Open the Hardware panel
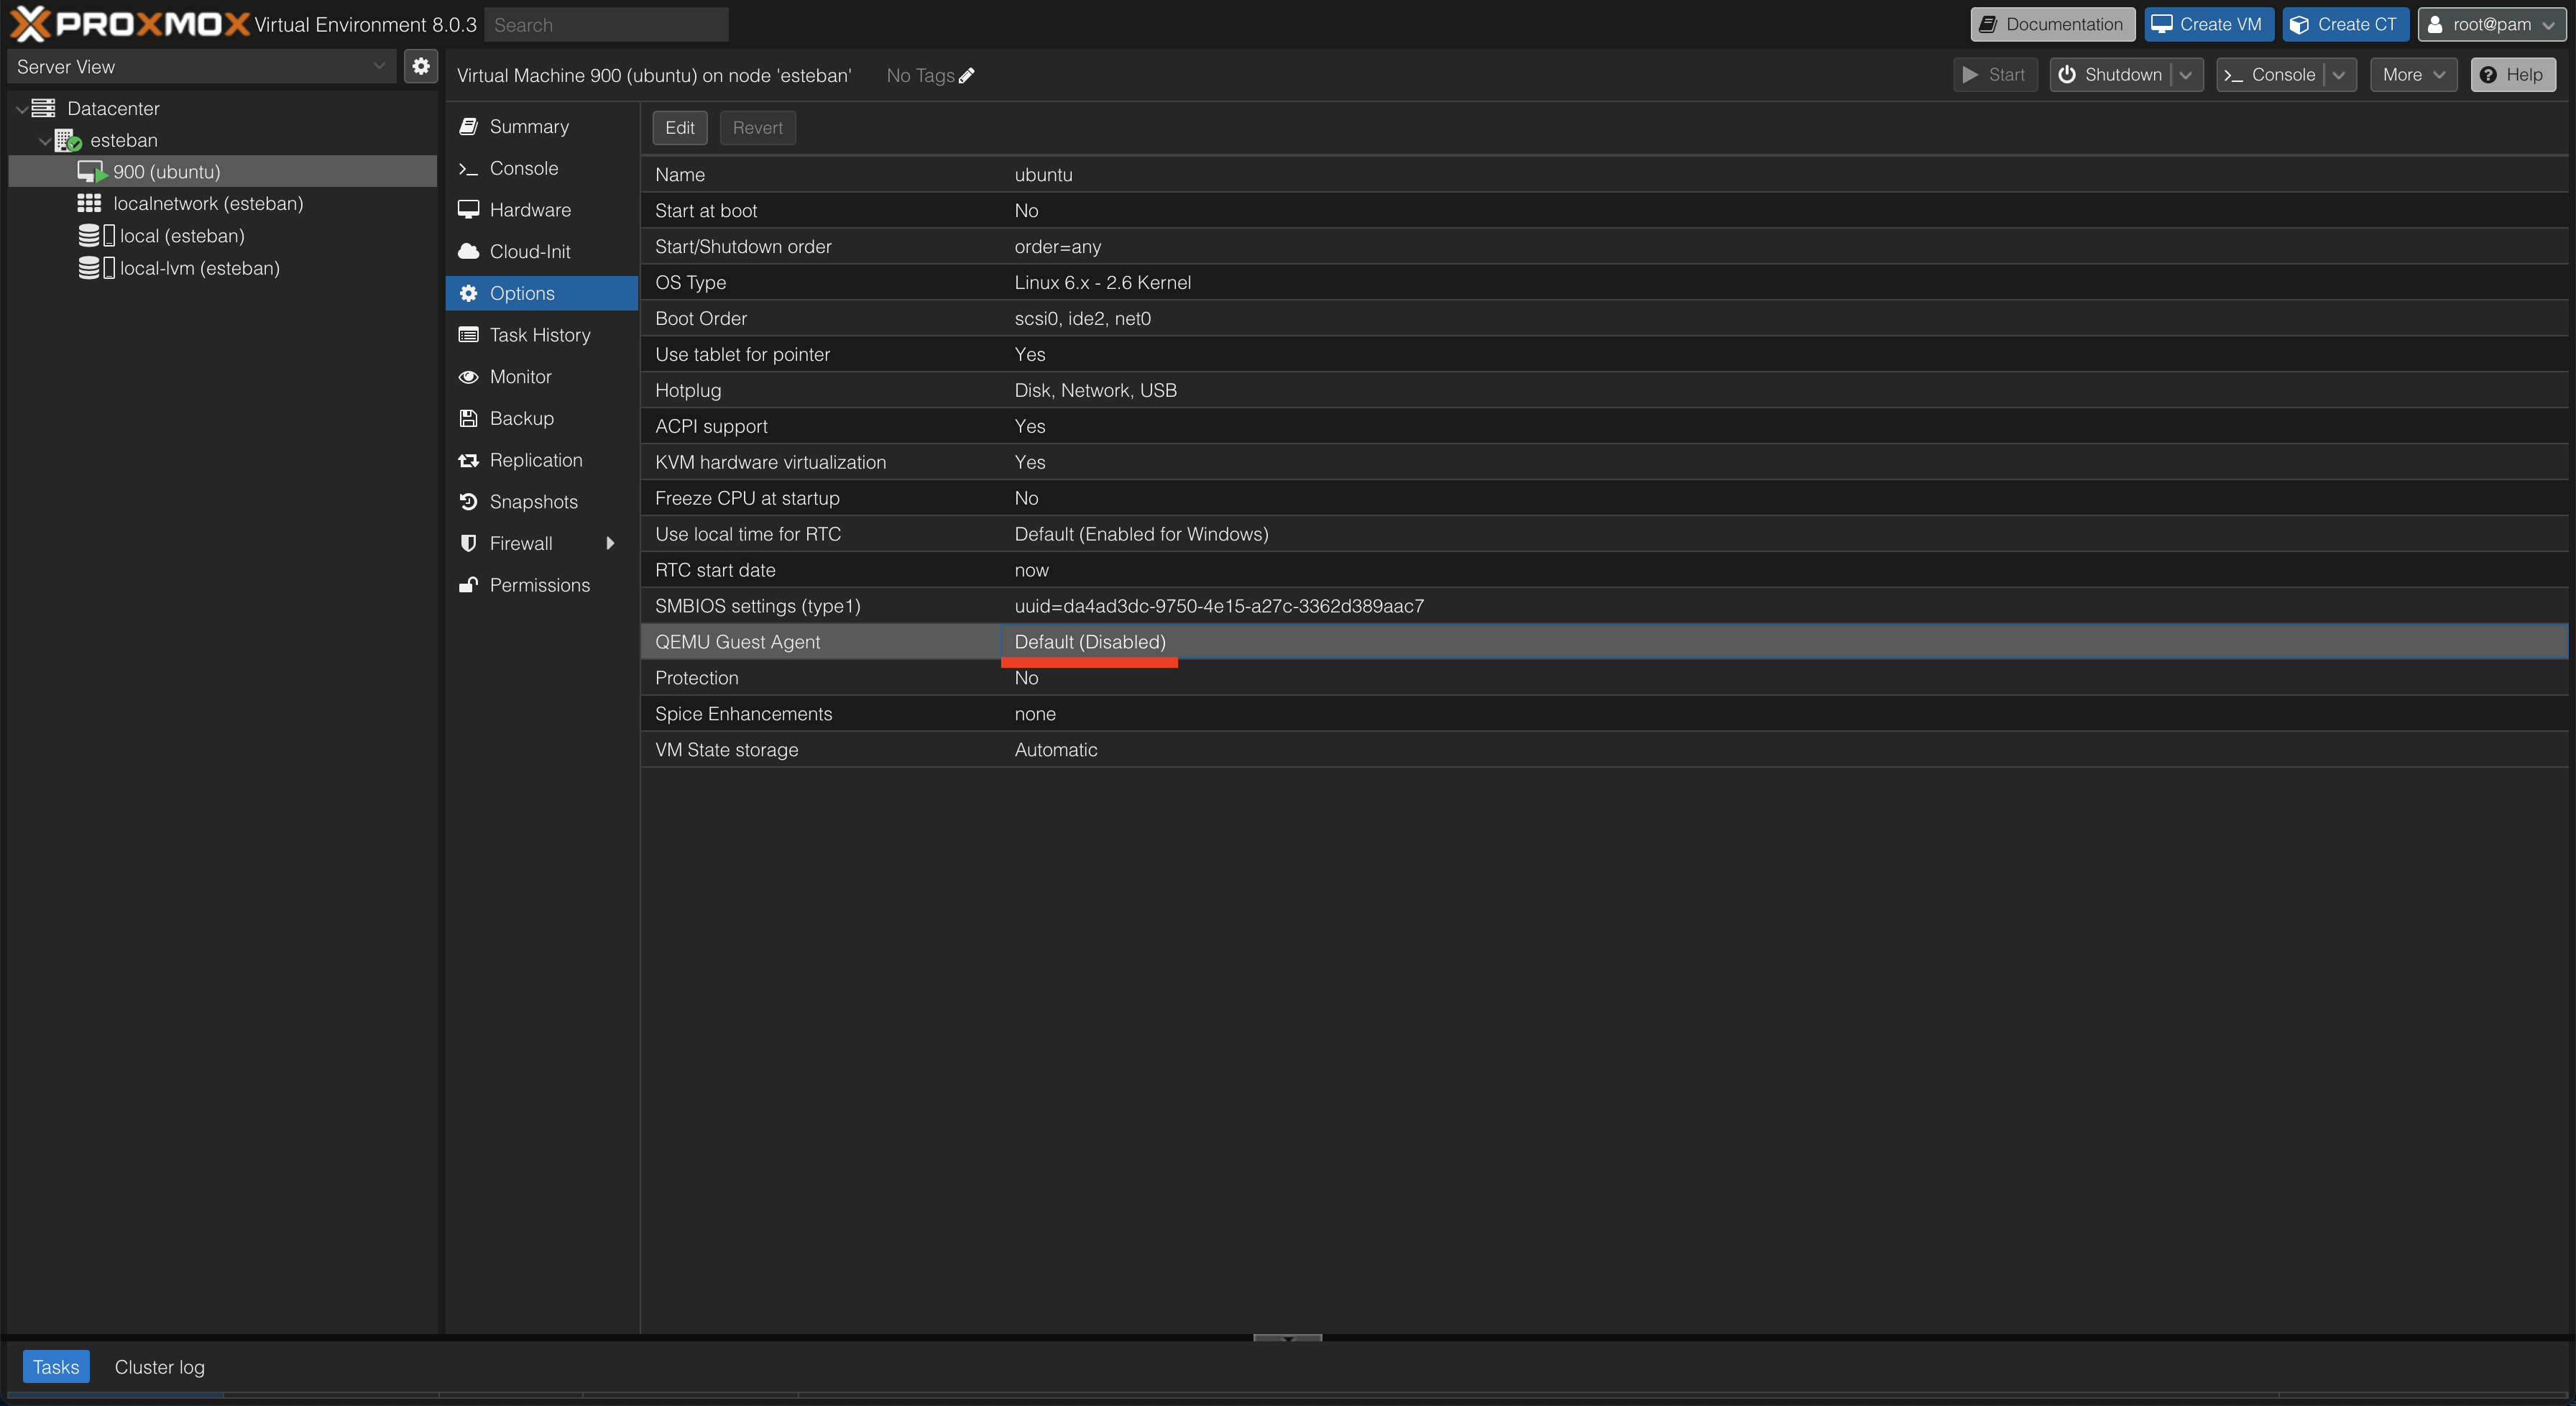 (x=542, y=210)
